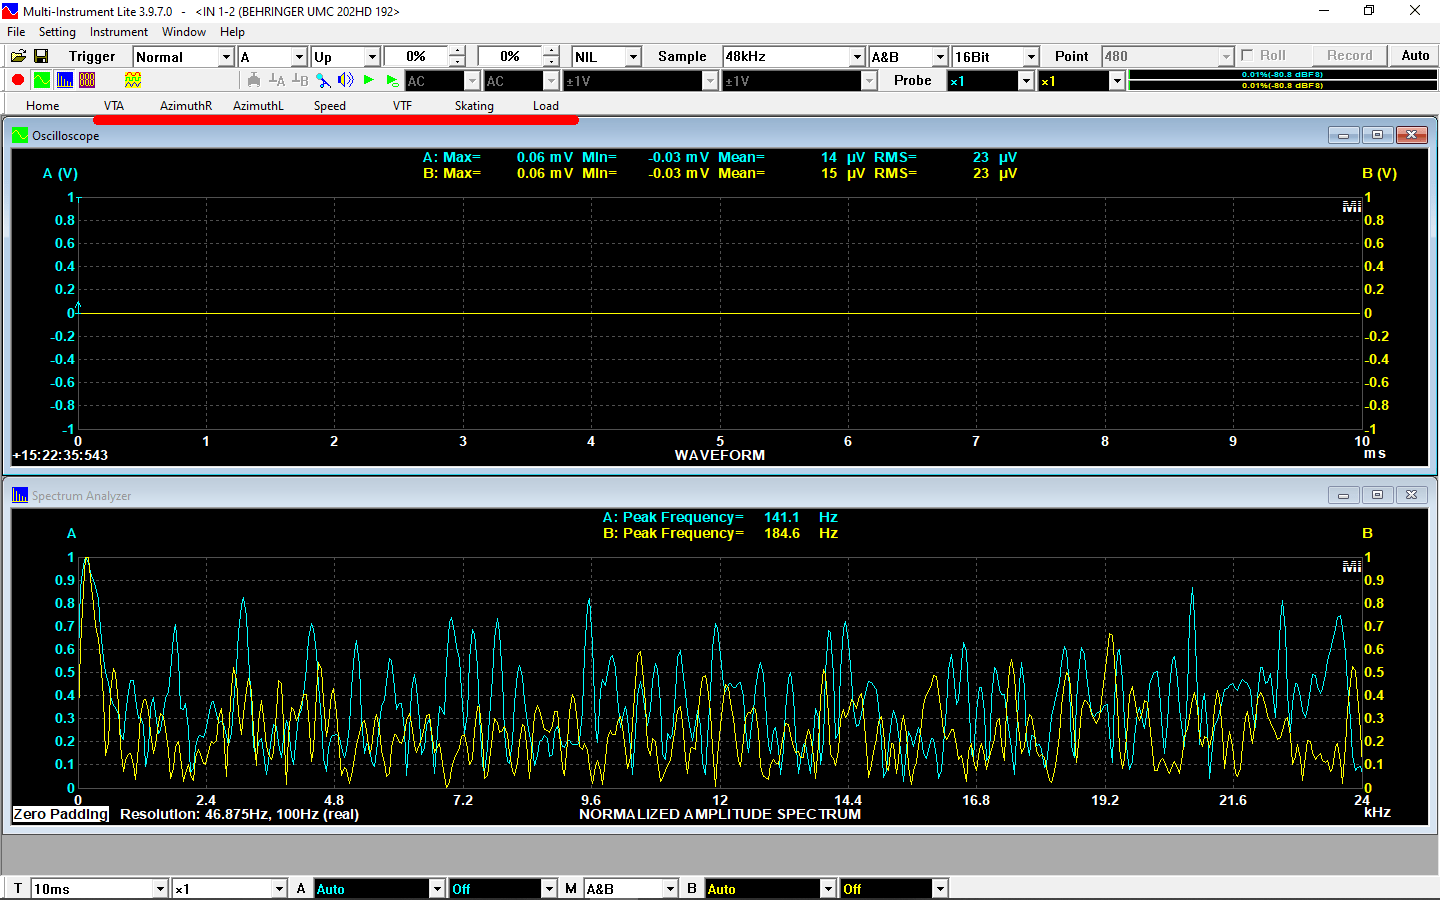Open the VTF tab
Image resolution: width=1440 pixels, height=900 pixels.
click(402, 105)
